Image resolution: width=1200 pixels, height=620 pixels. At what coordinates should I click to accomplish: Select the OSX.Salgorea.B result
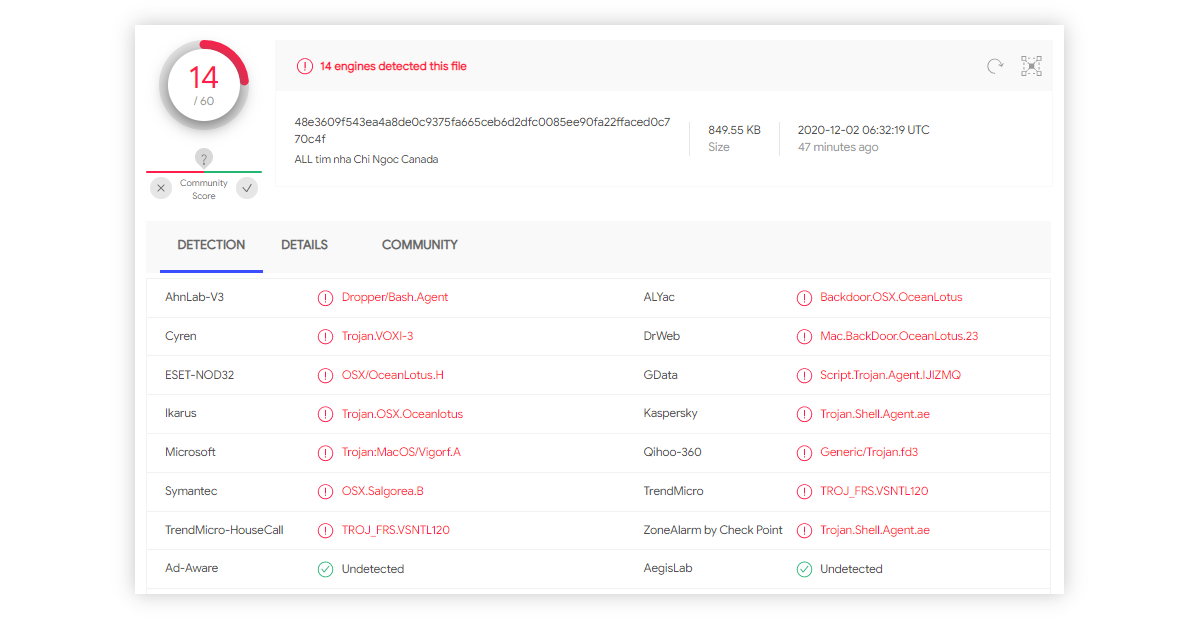click(x=383, y=491)
